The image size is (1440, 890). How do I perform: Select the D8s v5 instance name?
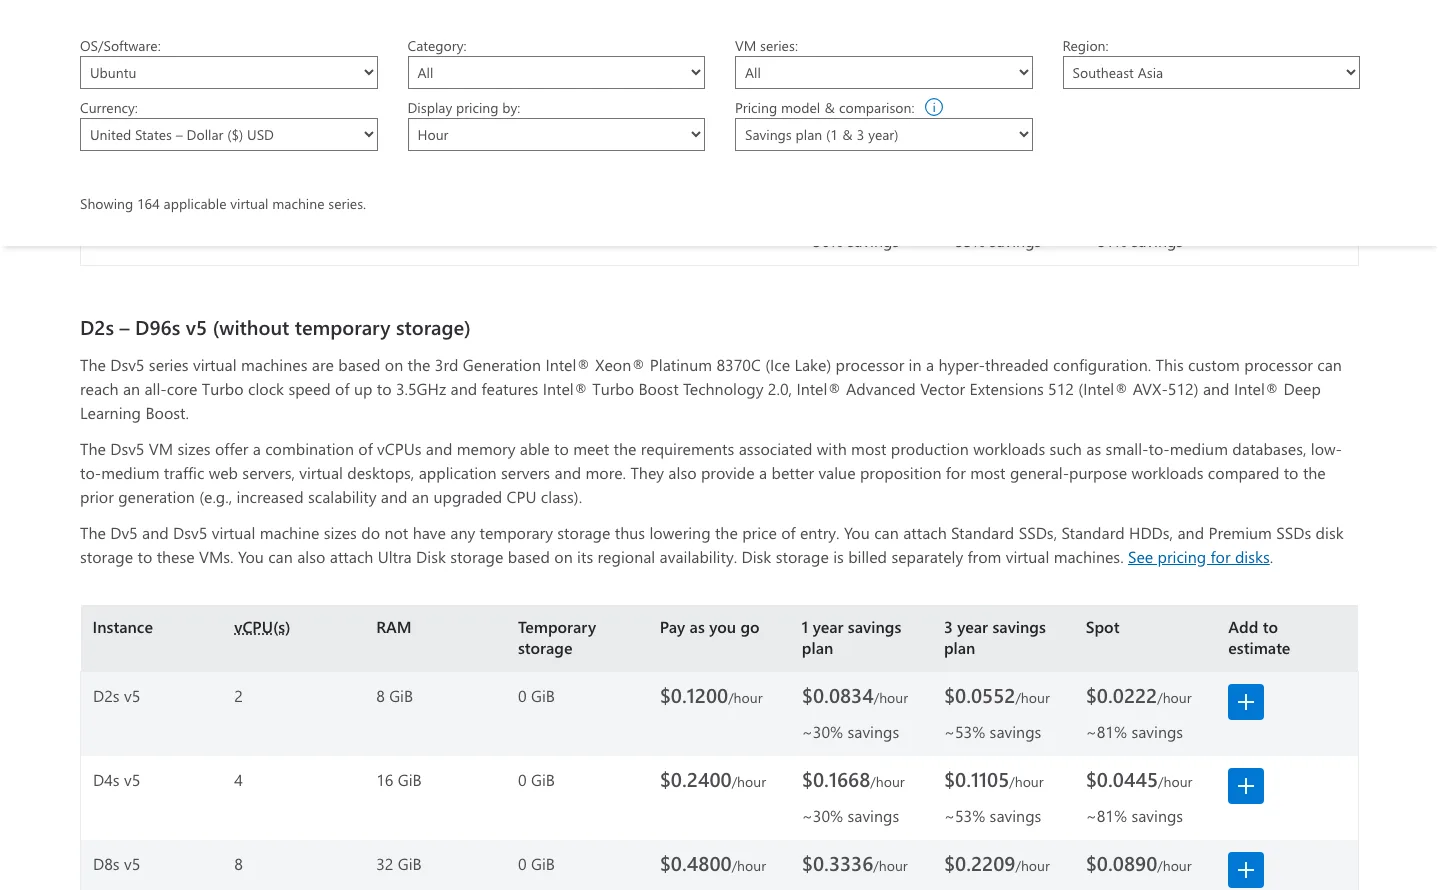coord(117,865)
